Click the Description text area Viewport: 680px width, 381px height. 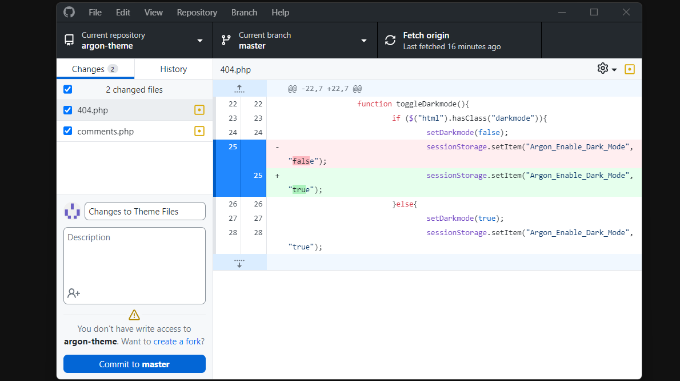134,266
